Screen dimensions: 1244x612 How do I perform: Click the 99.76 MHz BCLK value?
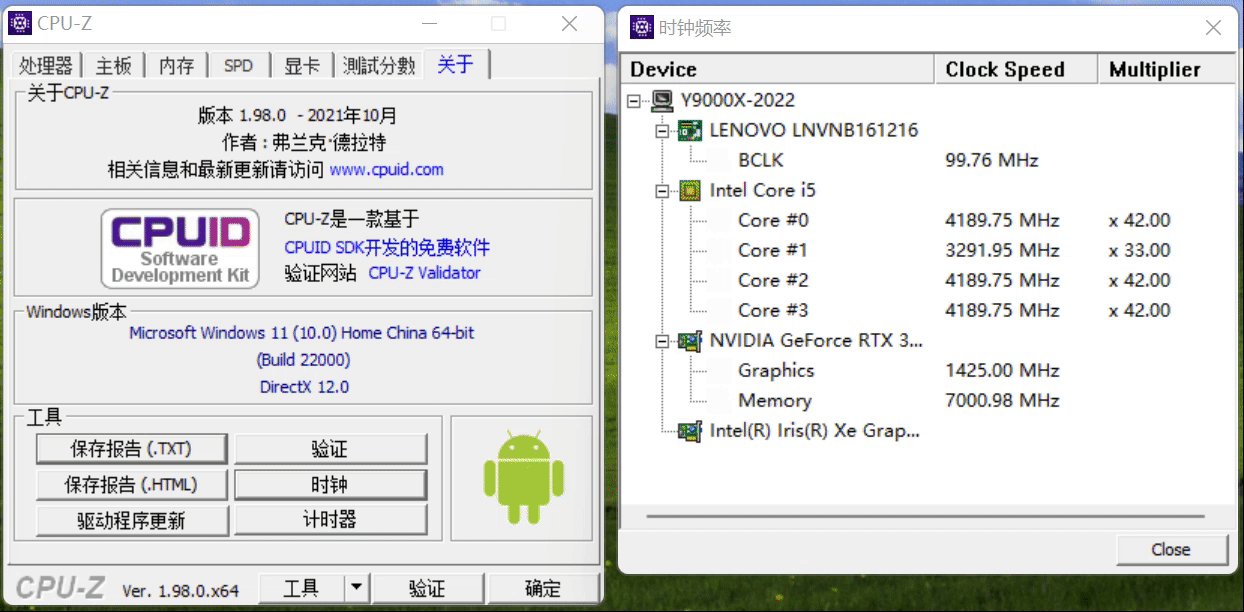tap(992, 160)
